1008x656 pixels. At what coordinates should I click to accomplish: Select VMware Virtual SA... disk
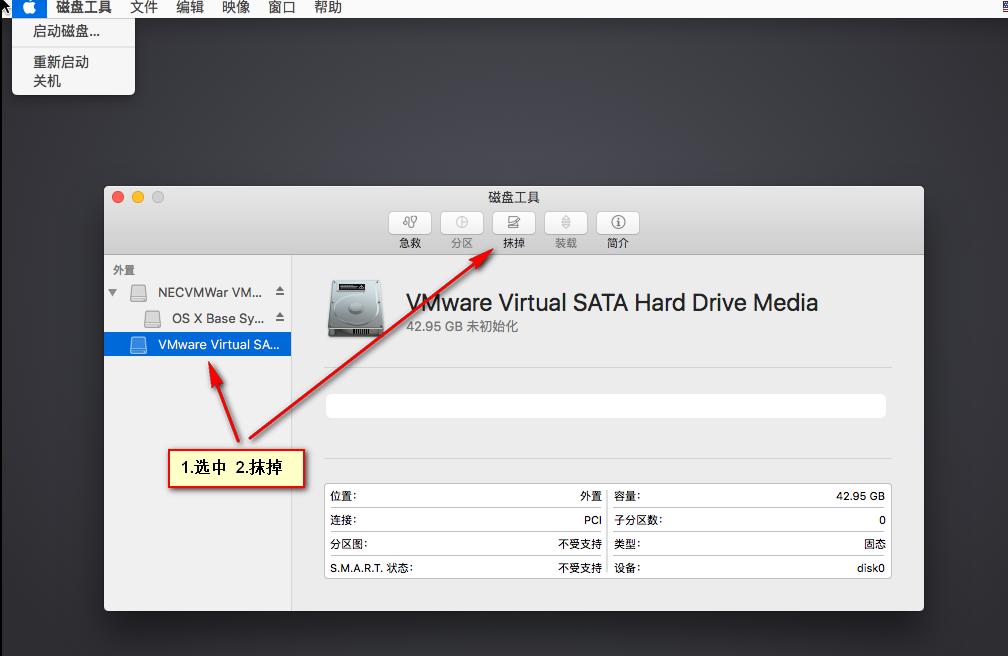(x=197, y=344)
